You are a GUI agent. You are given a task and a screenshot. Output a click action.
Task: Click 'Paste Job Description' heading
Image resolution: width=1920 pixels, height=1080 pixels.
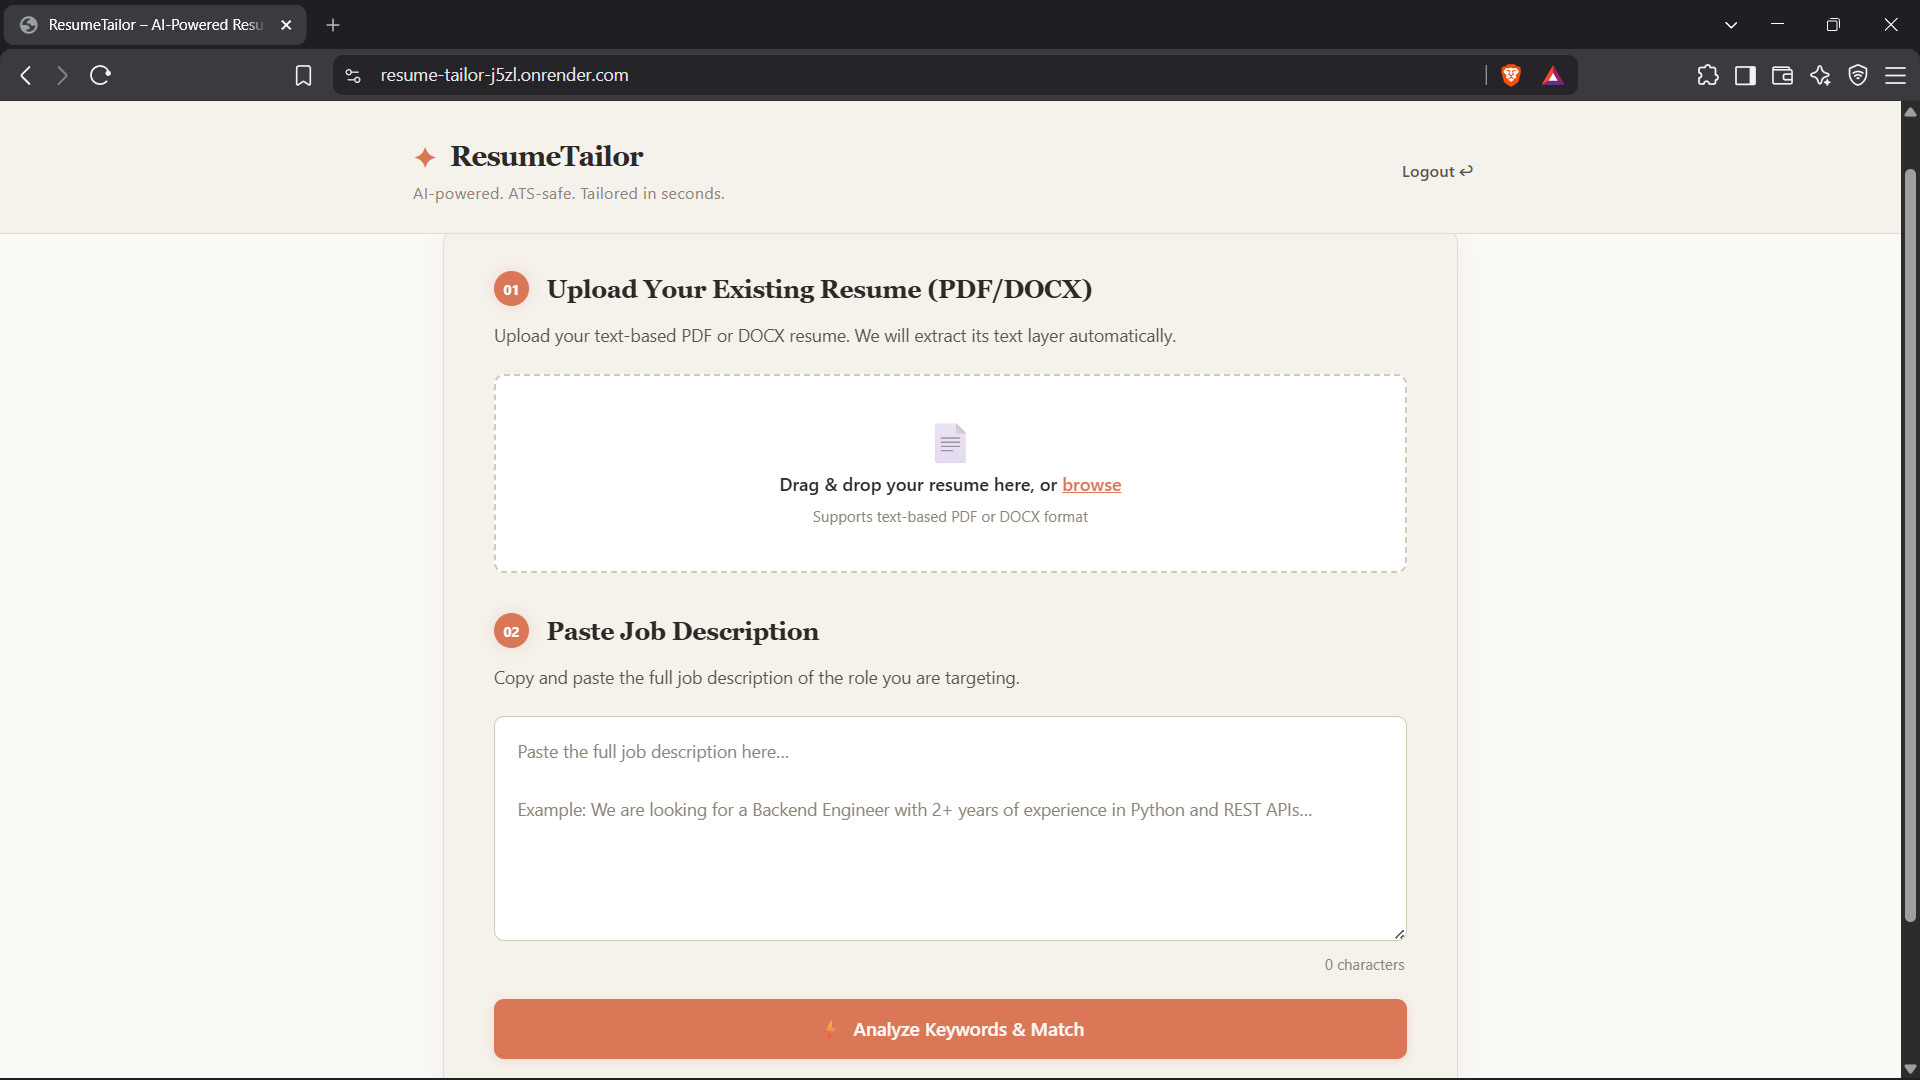[x=683, y=631]
